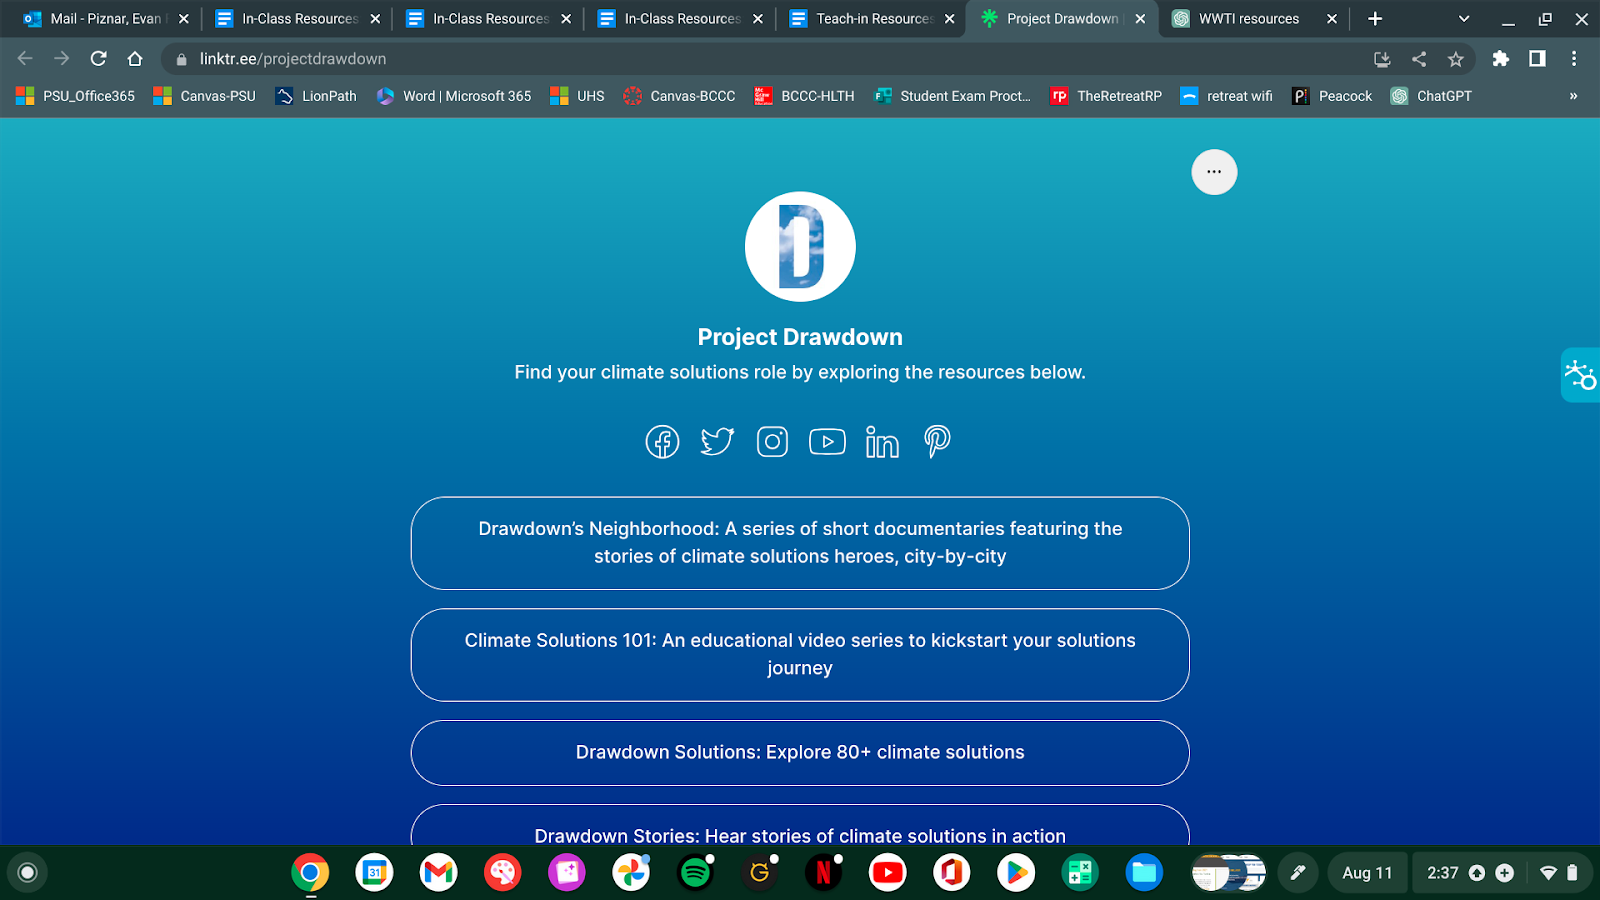
Task: Open the LionPath bookmark
Action: tap(317, 96)
